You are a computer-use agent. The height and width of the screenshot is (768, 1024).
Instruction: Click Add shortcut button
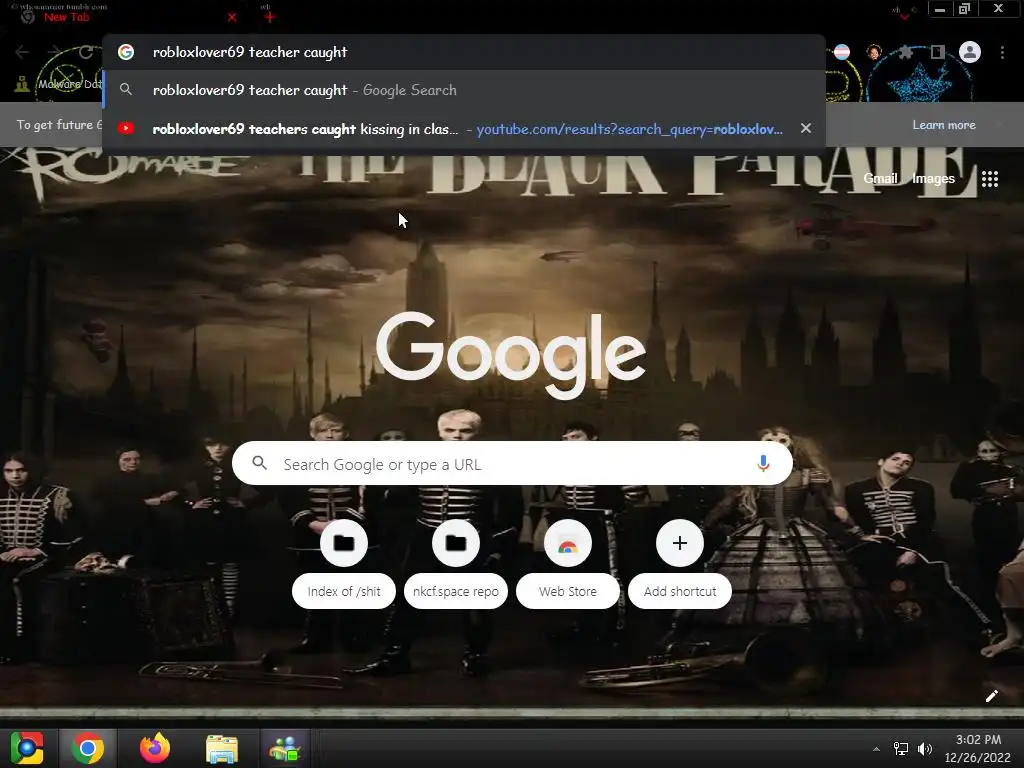(x=680, y=563)
